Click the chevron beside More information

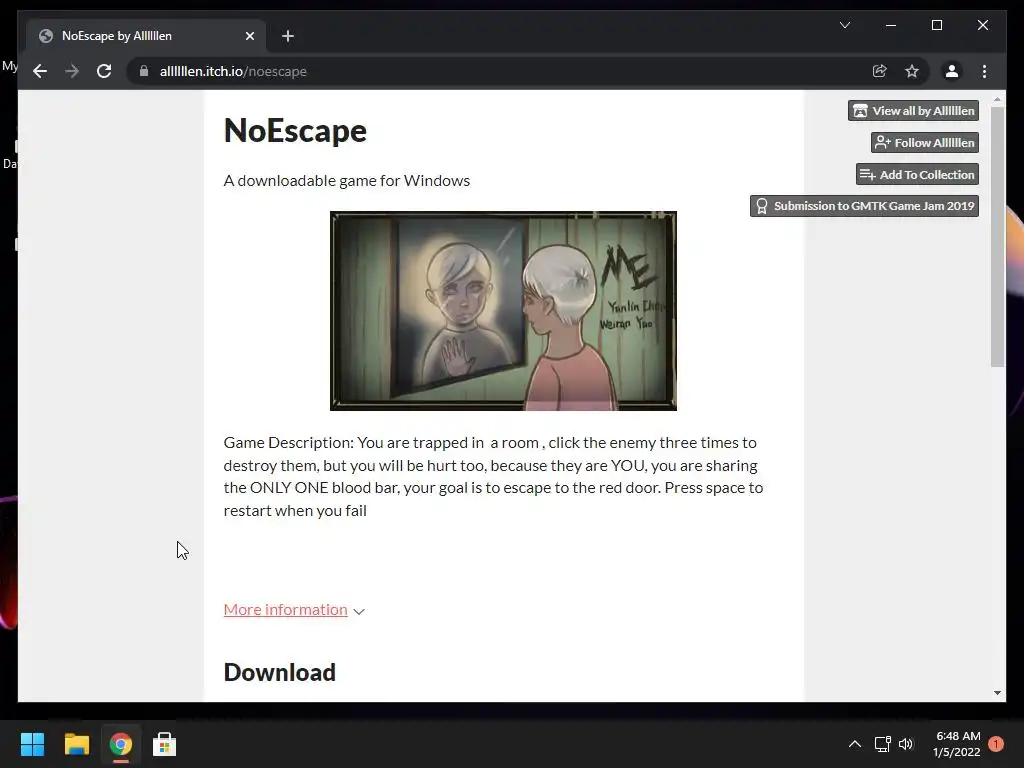359,611
